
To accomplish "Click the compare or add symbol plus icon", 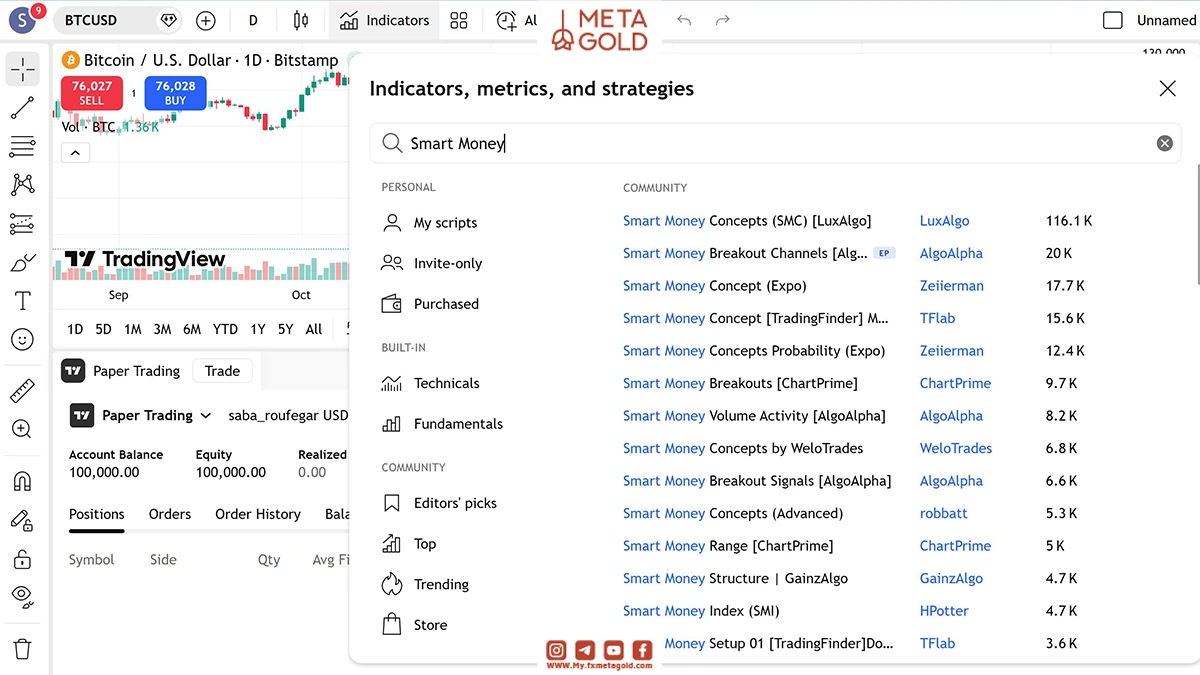I will coord(206,20).
